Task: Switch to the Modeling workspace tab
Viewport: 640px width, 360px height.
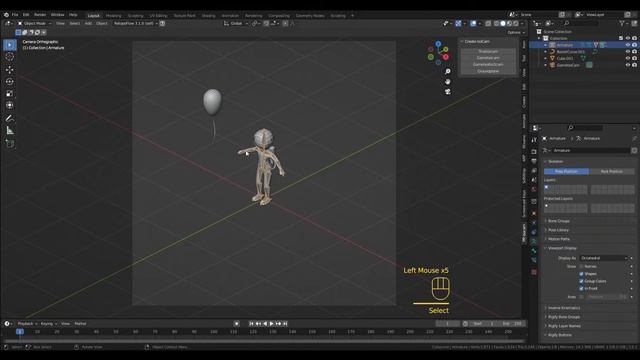Action: point(113,16)
